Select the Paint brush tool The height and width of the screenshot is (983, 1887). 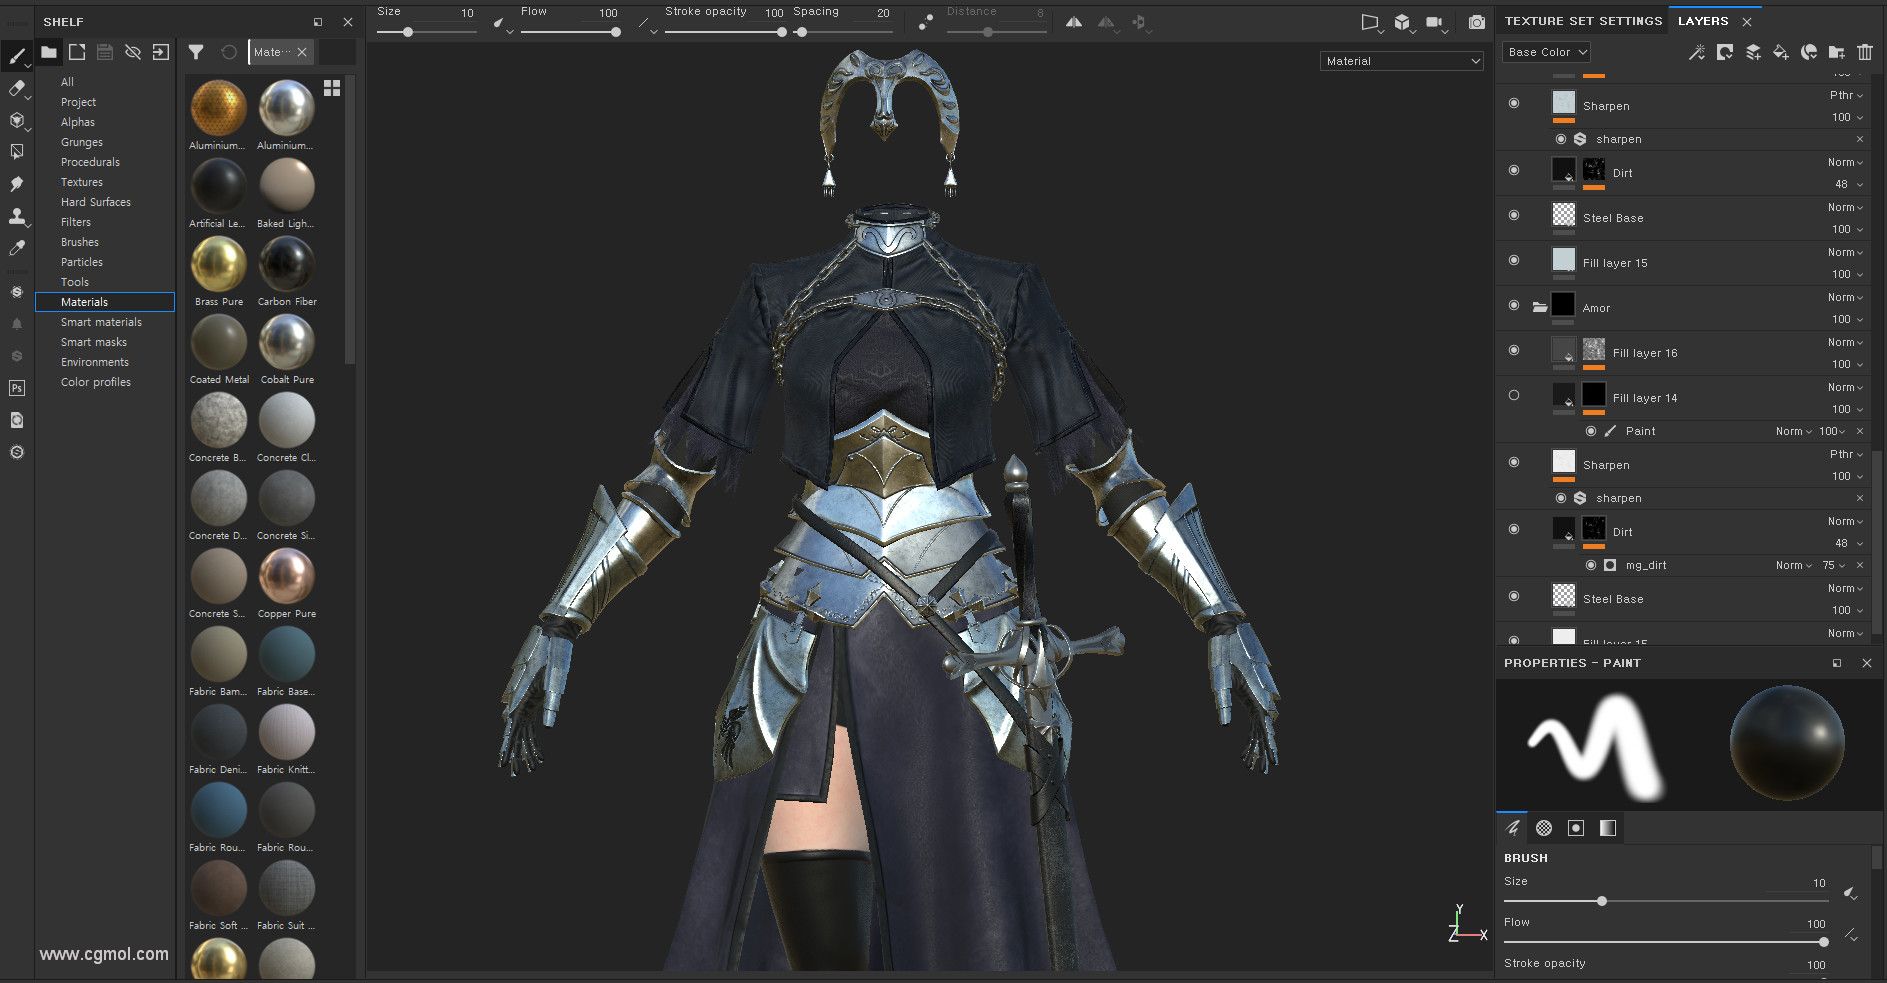tap(17, 56)
